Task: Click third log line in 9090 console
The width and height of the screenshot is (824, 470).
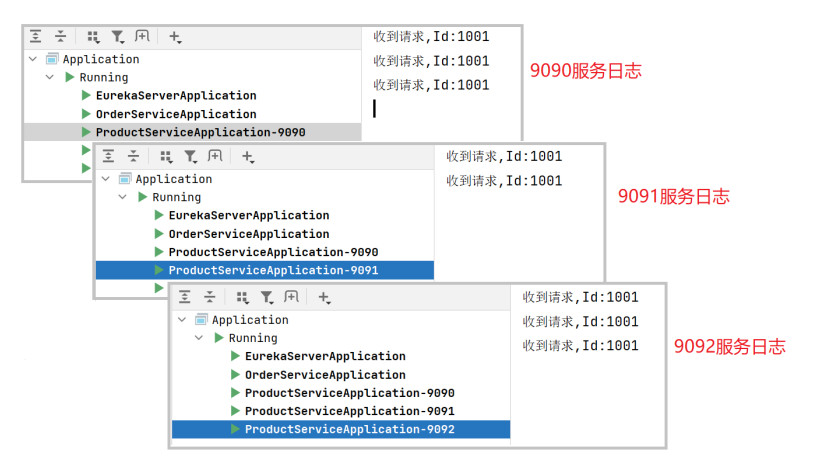Action: (431, 85)
